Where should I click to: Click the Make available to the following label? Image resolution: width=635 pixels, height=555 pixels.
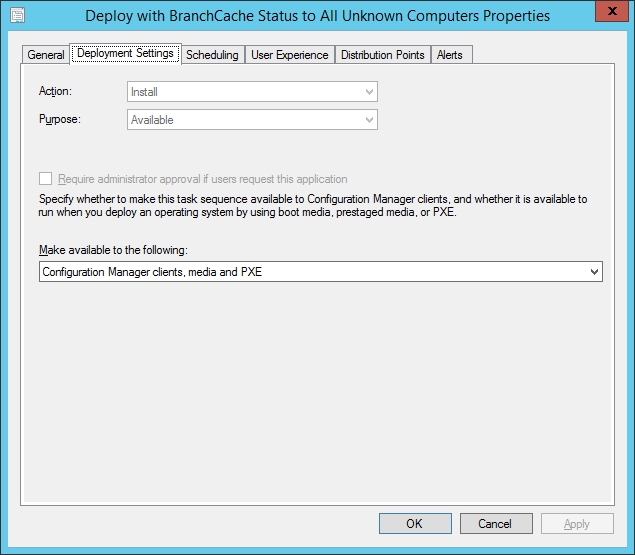113,249
